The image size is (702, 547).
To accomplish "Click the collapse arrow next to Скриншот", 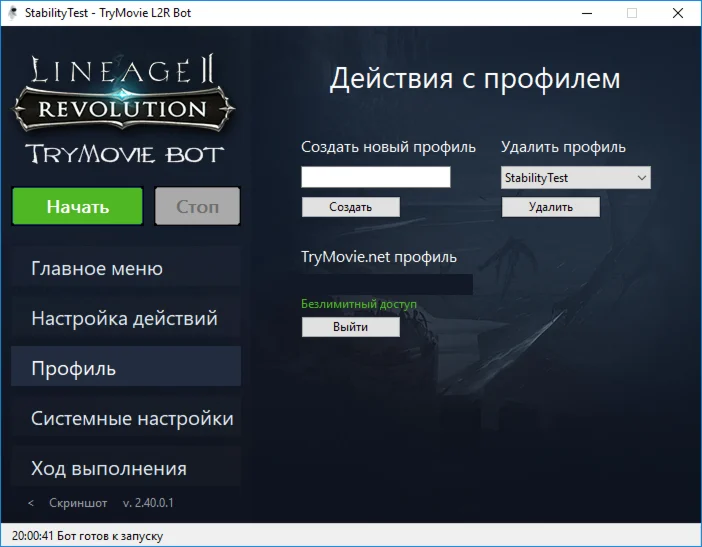I will coord(31,503).
